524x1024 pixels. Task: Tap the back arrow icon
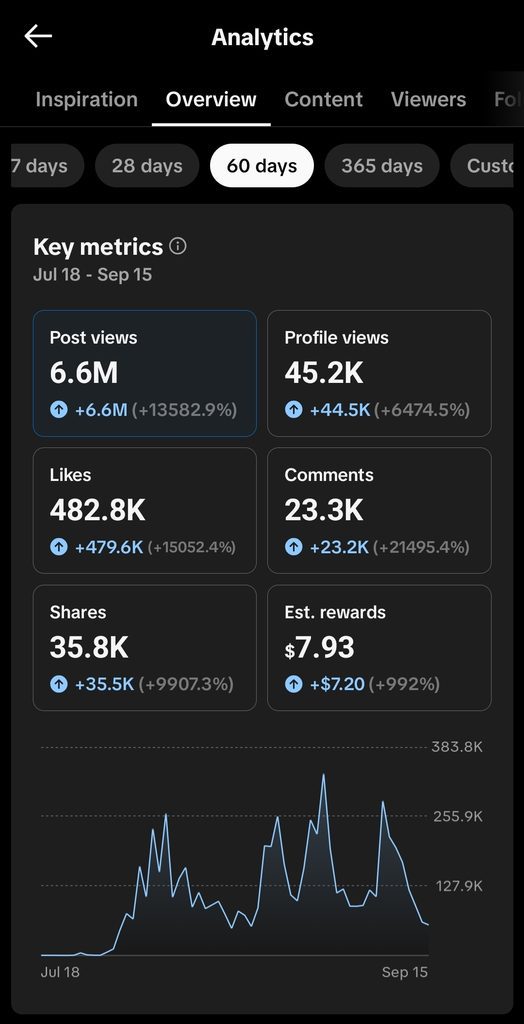point(38,37)
